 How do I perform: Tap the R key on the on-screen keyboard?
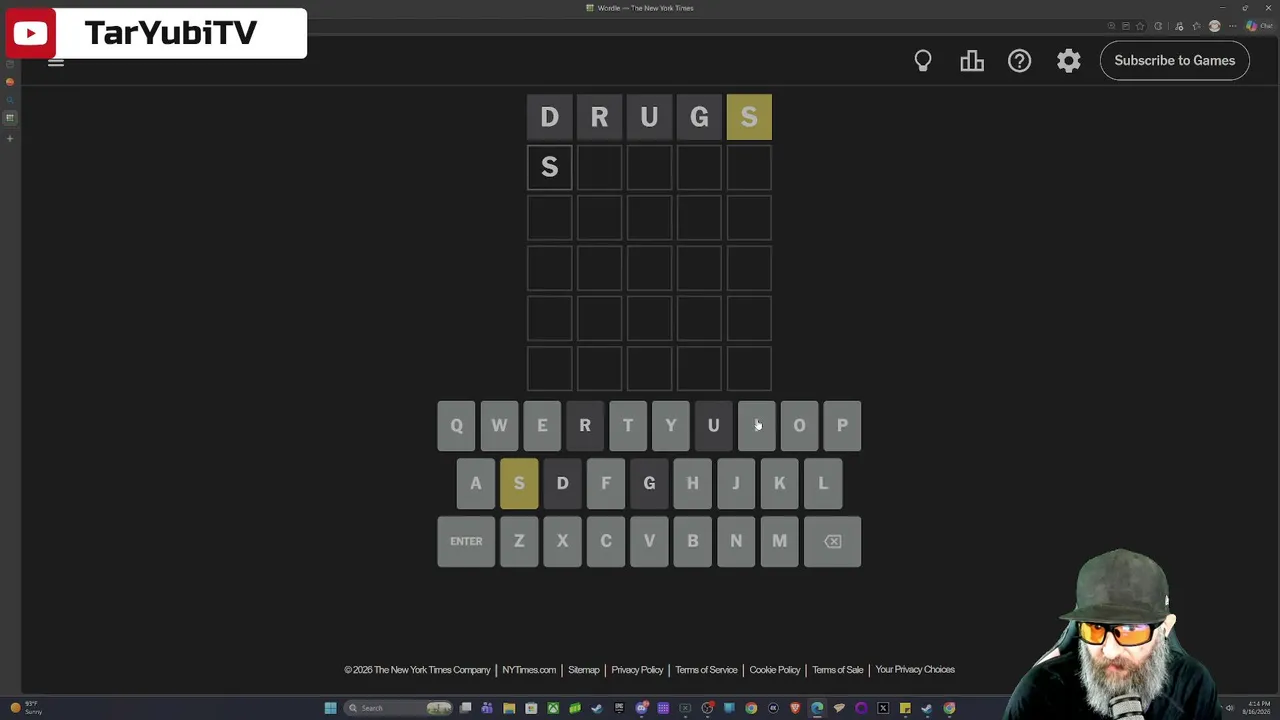585,426
